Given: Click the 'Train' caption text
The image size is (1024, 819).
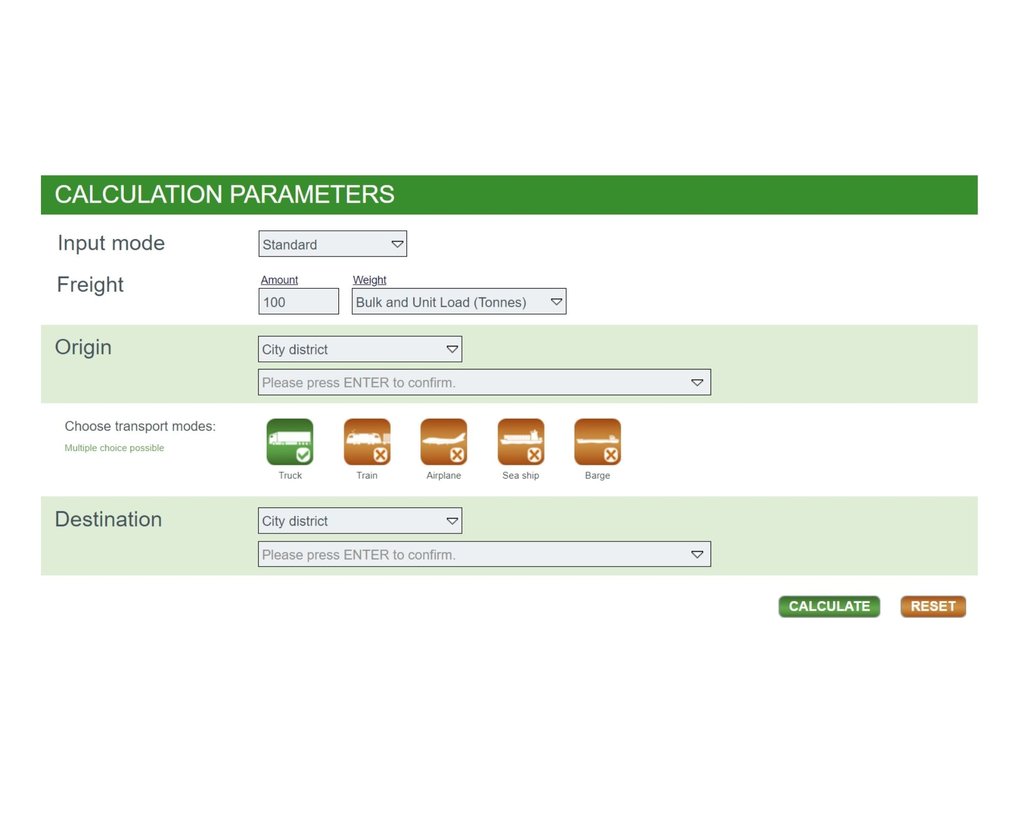Looking at the screenshot, I should coord(367,475).
